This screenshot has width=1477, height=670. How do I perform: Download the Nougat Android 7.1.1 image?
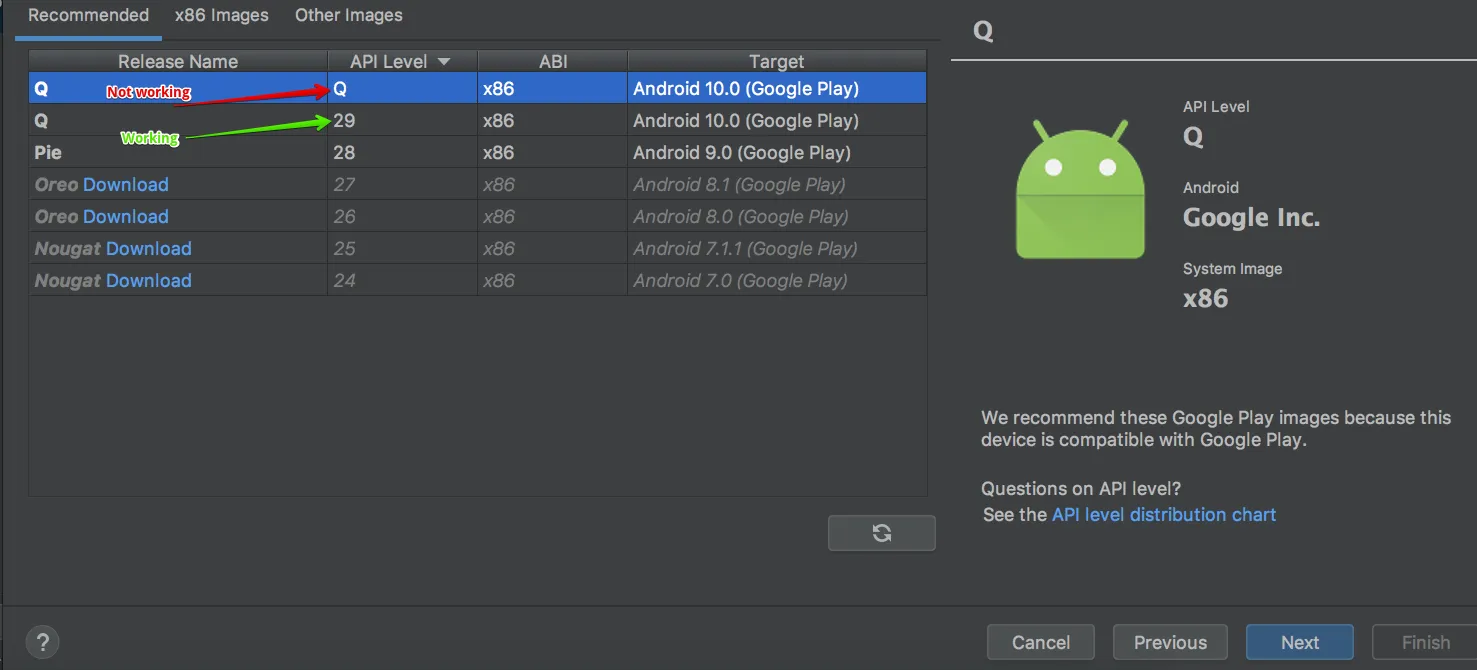coord(149,249)
